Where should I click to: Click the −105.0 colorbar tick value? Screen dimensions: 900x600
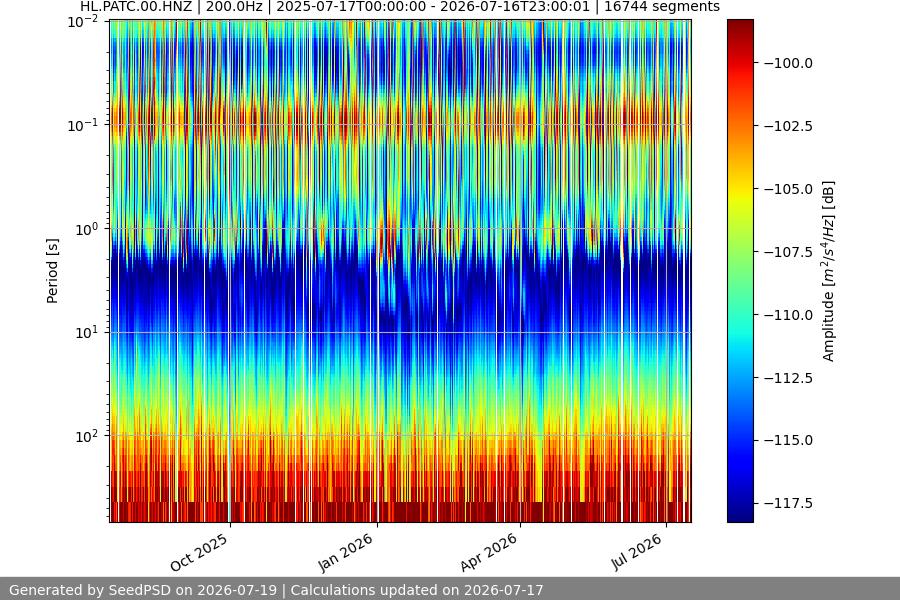[x=788, y=189]
